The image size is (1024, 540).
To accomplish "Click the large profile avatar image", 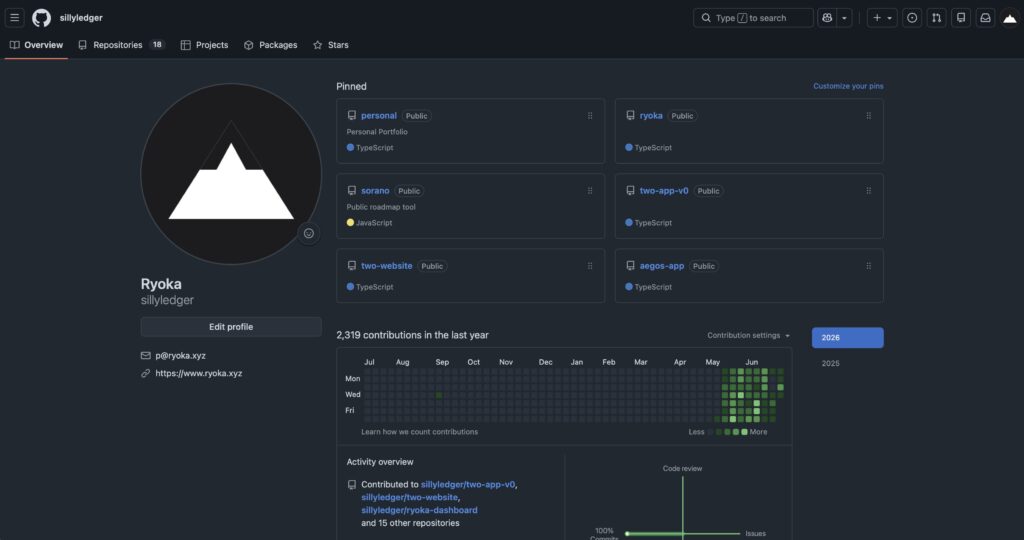I will [231, 174].
